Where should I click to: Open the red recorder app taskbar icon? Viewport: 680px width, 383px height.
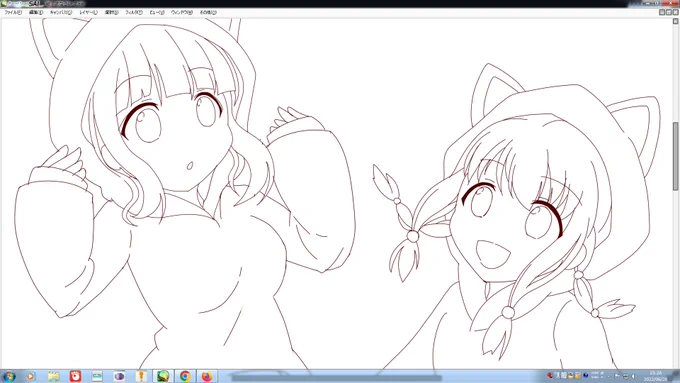[75, 376]
